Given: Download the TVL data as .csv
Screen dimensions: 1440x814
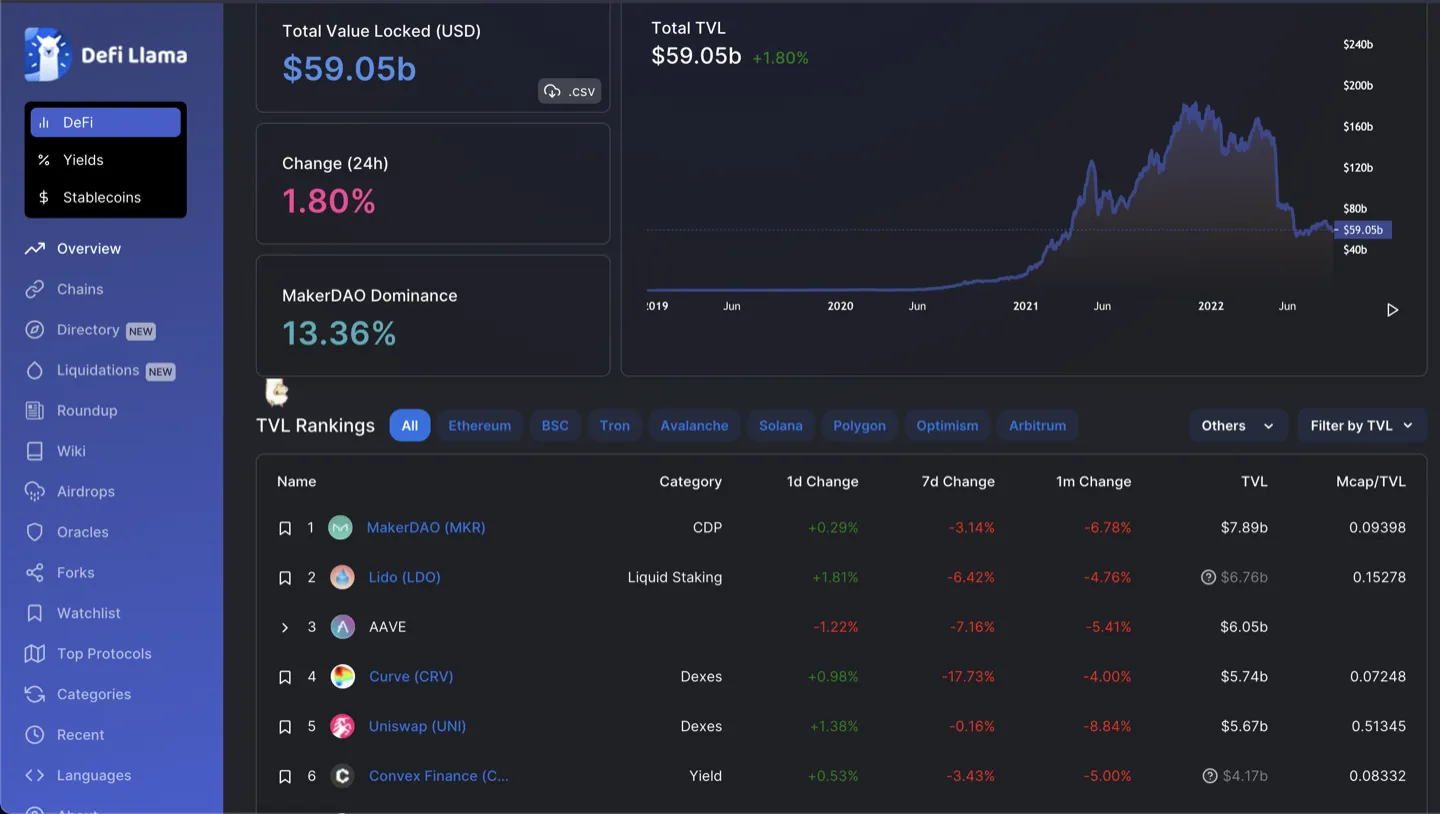Looking at the screenshot, I should point(570,91).
